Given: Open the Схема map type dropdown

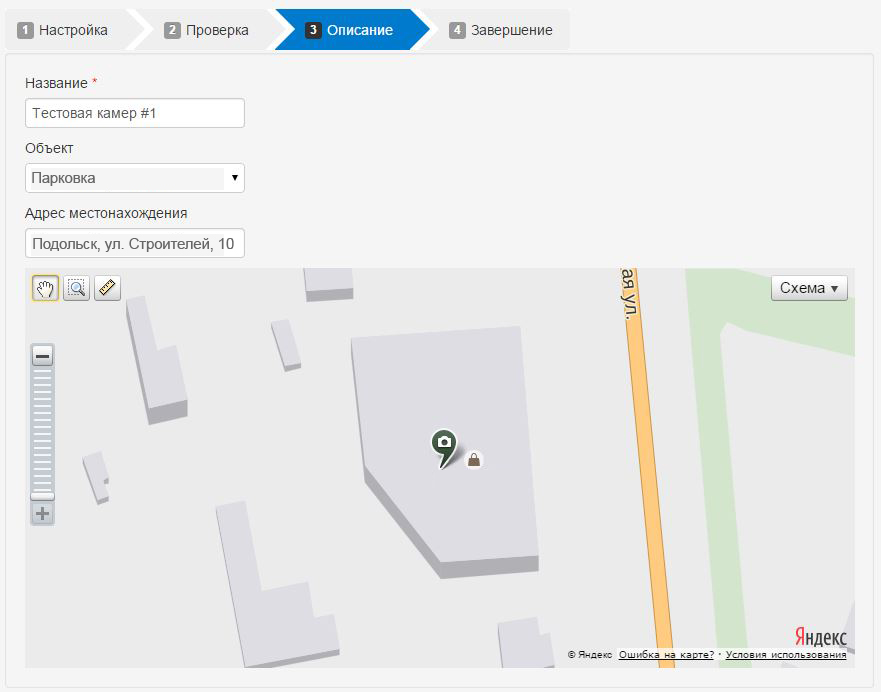Looking at the screenshot, I should click(x=808, y=288).
